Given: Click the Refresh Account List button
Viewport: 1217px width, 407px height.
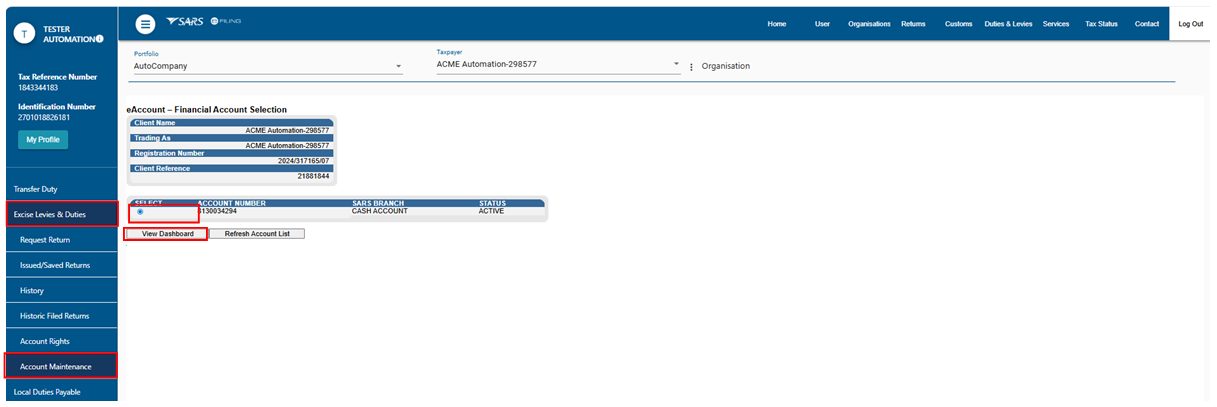Looking at the screenshot, I should (257, 234).
